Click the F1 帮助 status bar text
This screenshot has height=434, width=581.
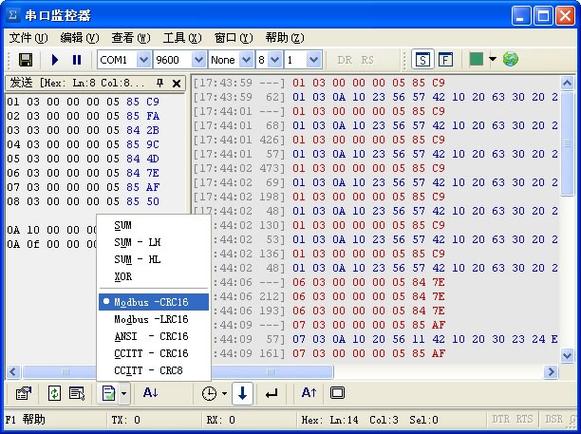pos(25,420)
